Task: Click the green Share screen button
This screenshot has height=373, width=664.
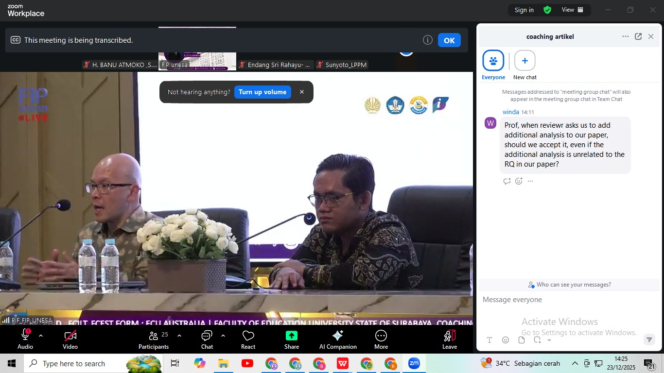Action: 291,339
